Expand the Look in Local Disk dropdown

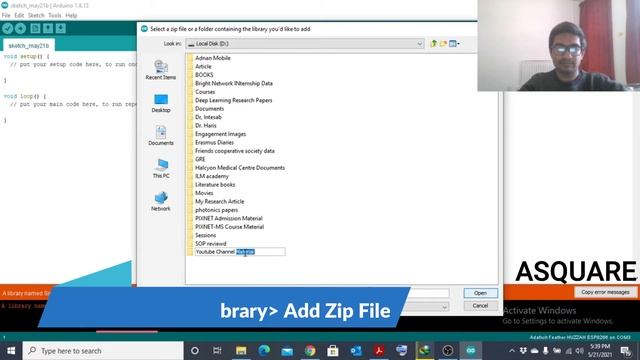pos(419,44)
